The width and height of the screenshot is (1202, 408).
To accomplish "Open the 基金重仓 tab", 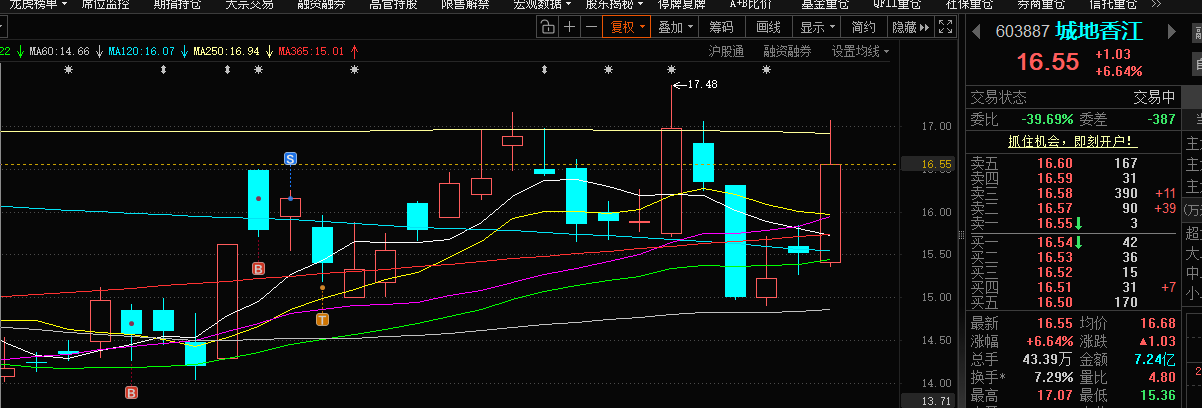I will pos(824,4).
